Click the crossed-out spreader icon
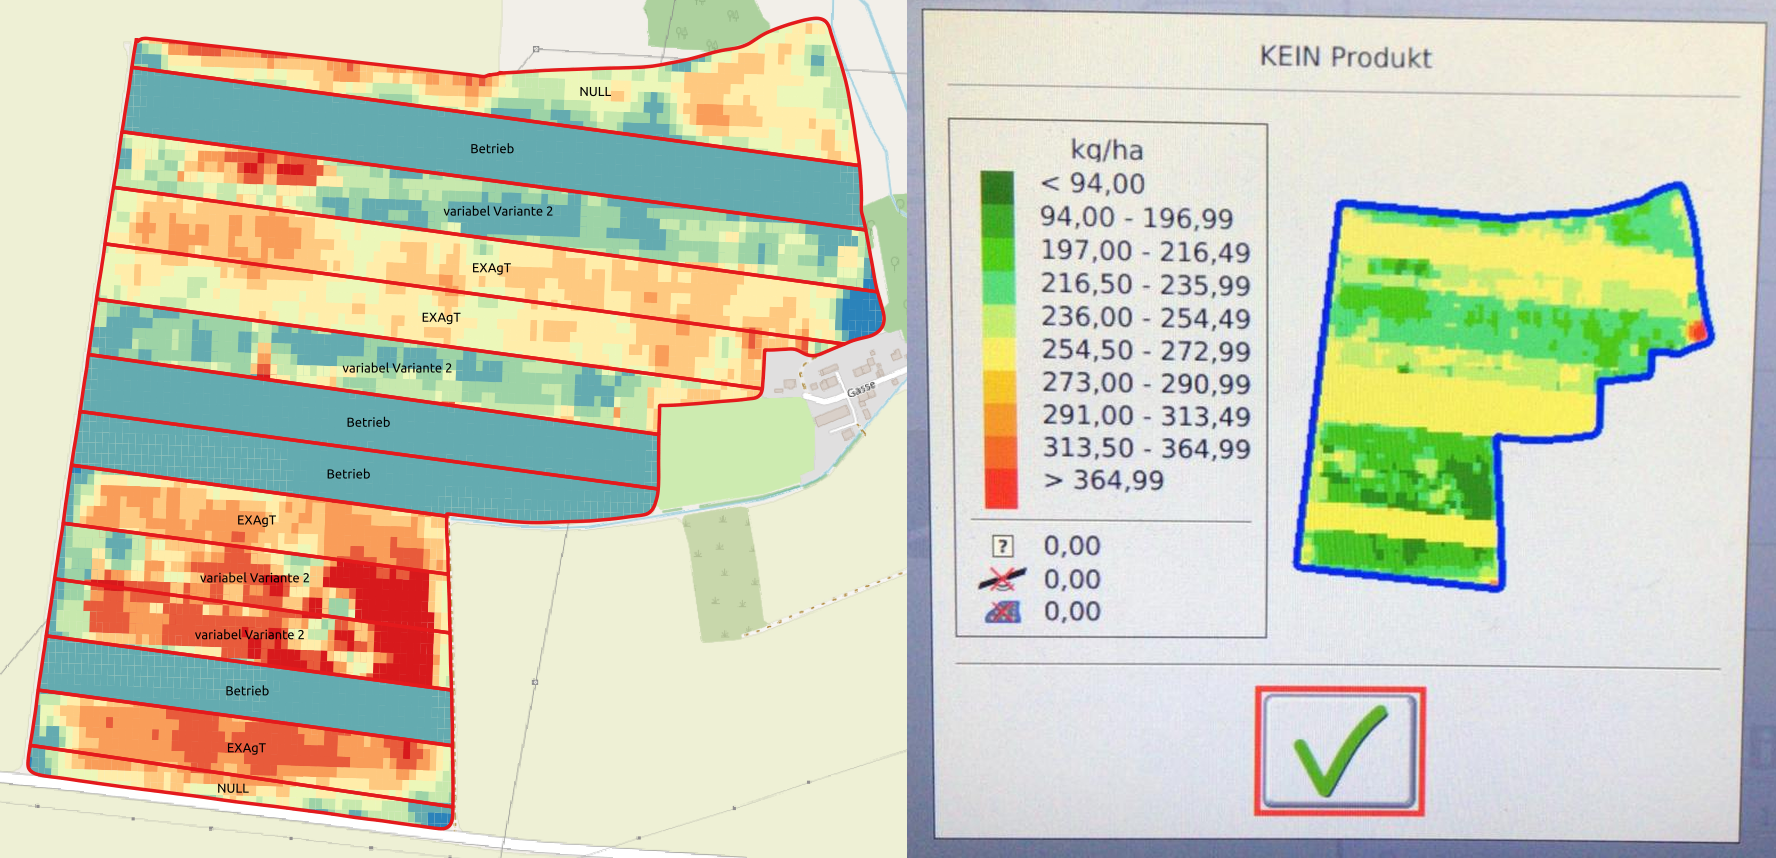Viewport: 1776px width, 858px height. (x=1002, y=579)
